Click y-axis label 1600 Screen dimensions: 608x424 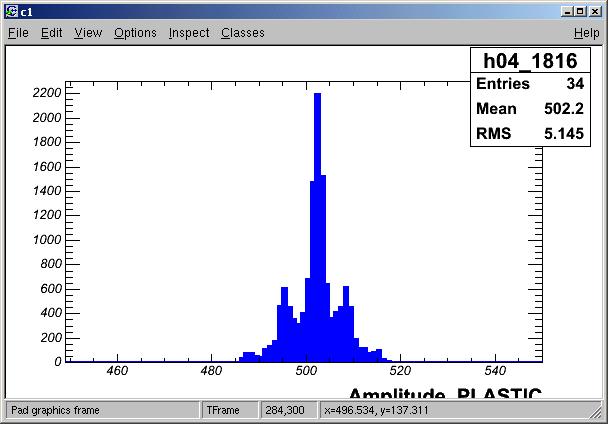click(x=47, y=167)
